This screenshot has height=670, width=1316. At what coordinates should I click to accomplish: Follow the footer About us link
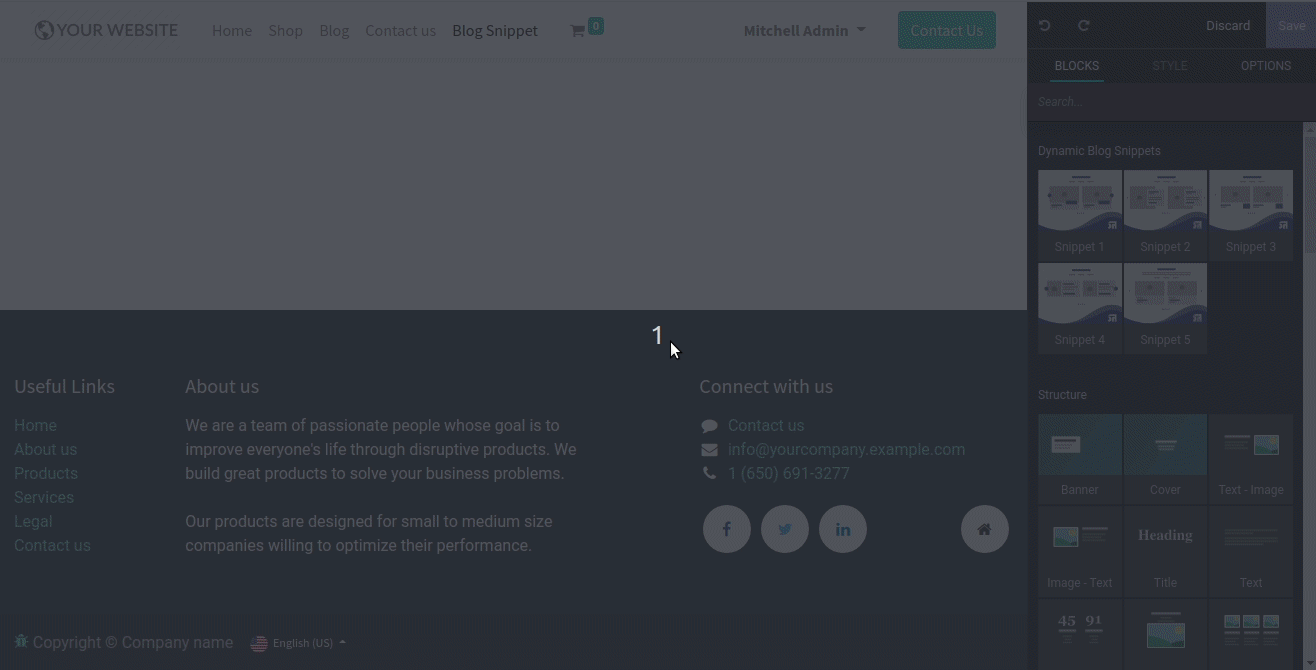[45, 449]
